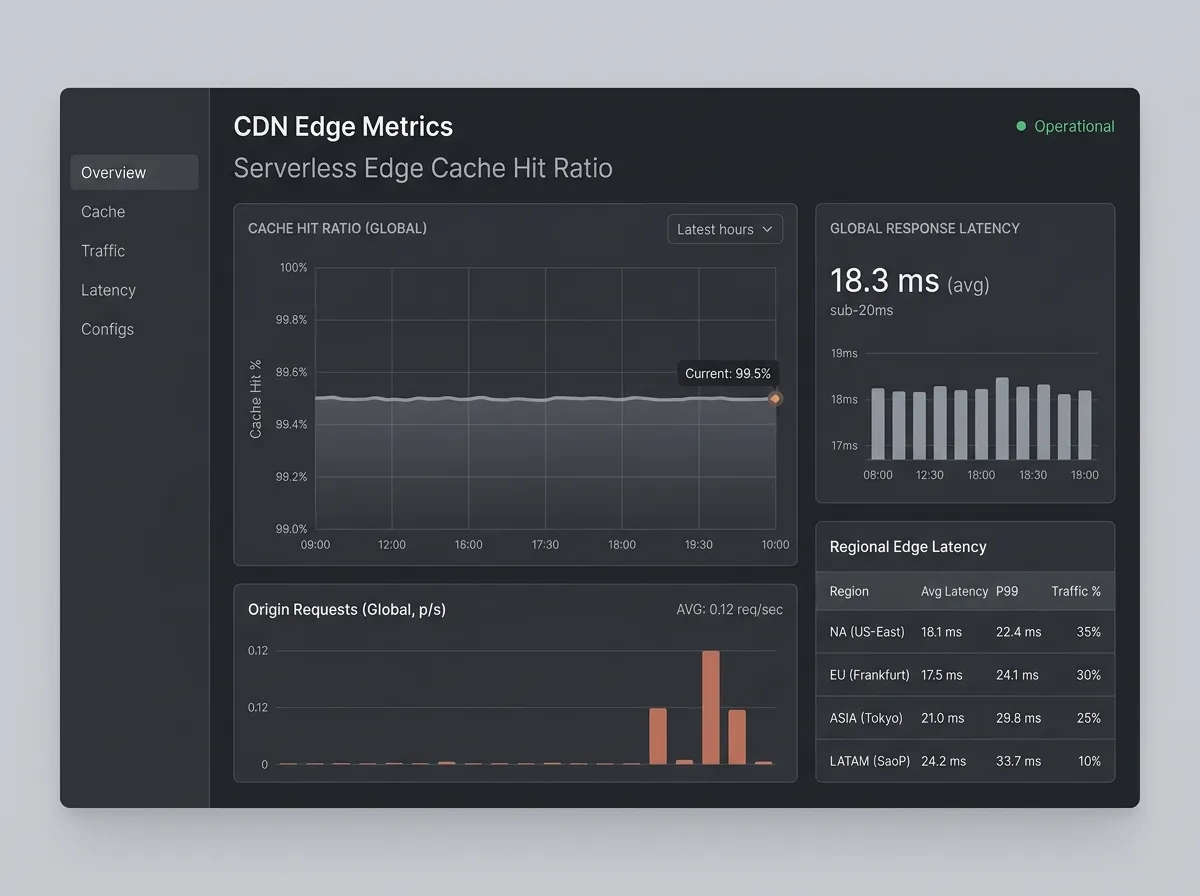Click the 99.0% y-axis label
The height and width of the screenshot is (896, 1200).
(x=291, y=529)
